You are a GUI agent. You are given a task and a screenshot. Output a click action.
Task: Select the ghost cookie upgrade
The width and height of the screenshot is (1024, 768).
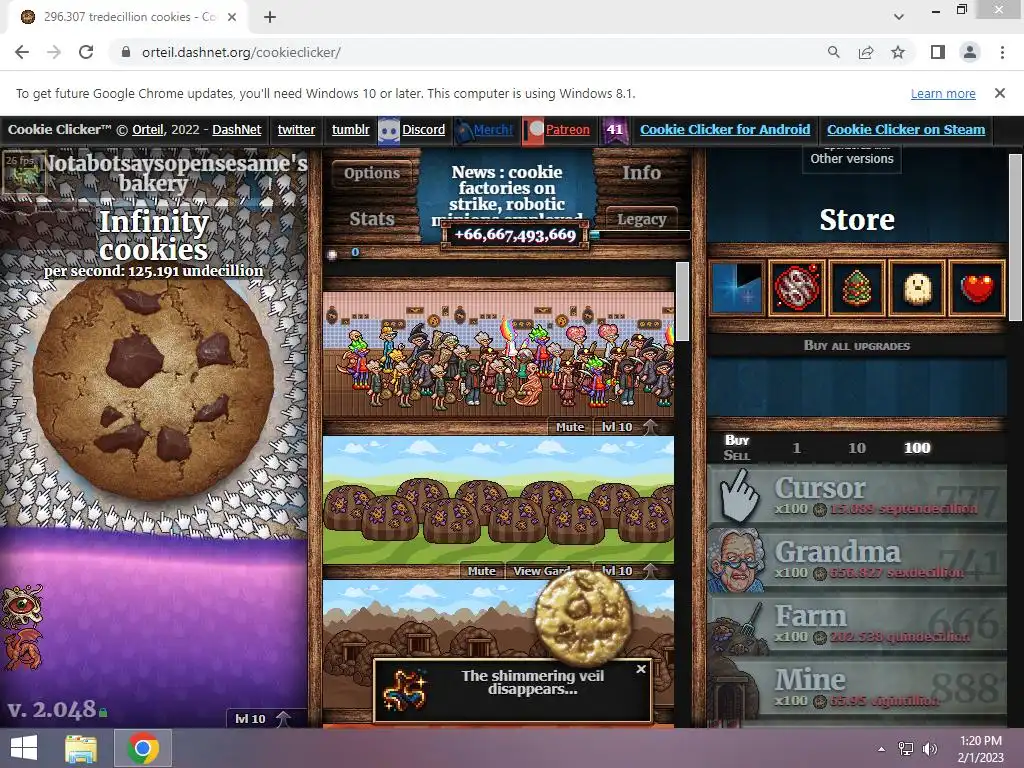[917, 287]
